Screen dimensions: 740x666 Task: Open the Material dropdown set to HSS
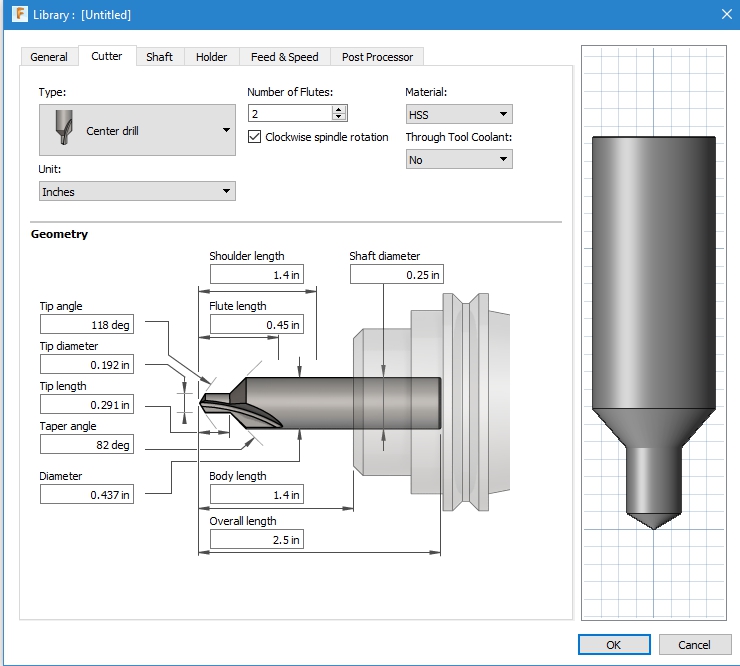click(459, 115)
